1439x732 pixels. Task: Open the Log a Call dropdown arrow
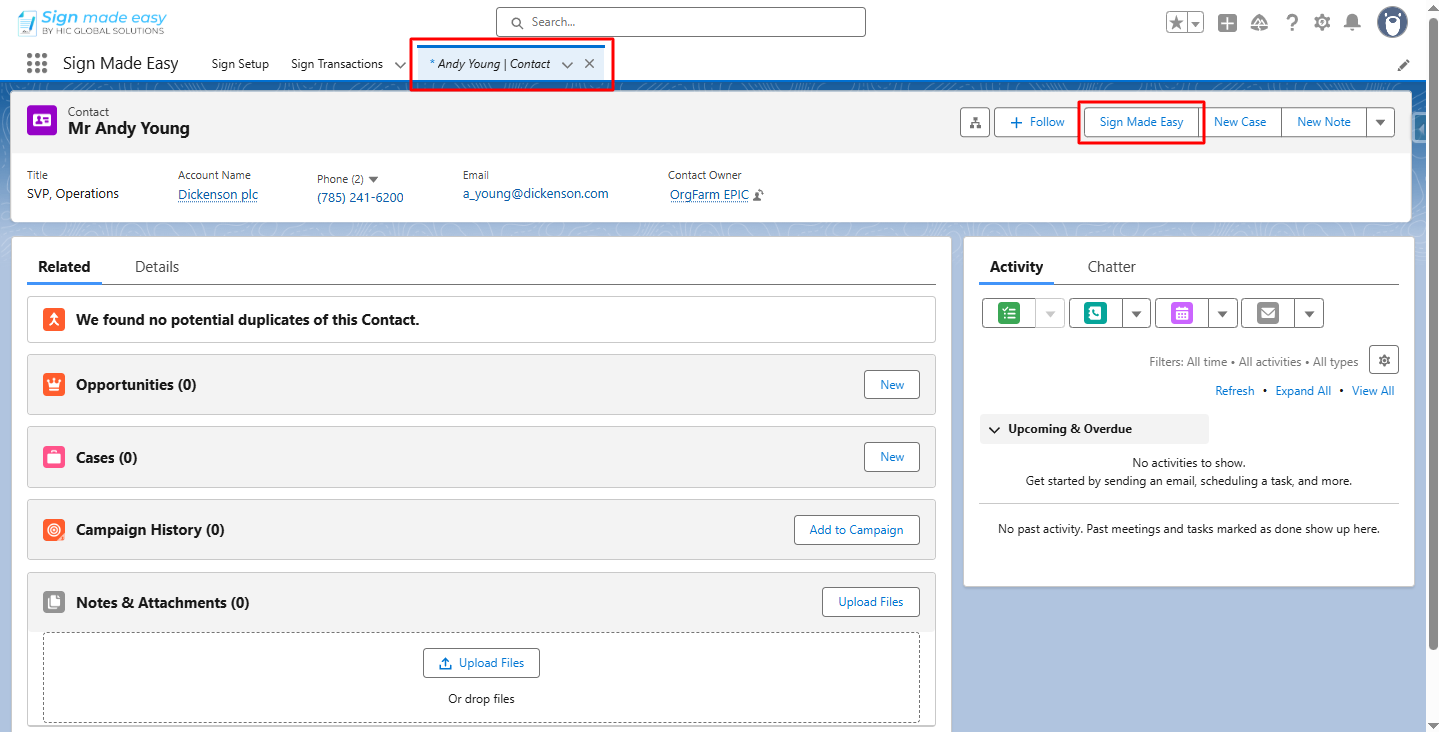(x=1136, y=313)
